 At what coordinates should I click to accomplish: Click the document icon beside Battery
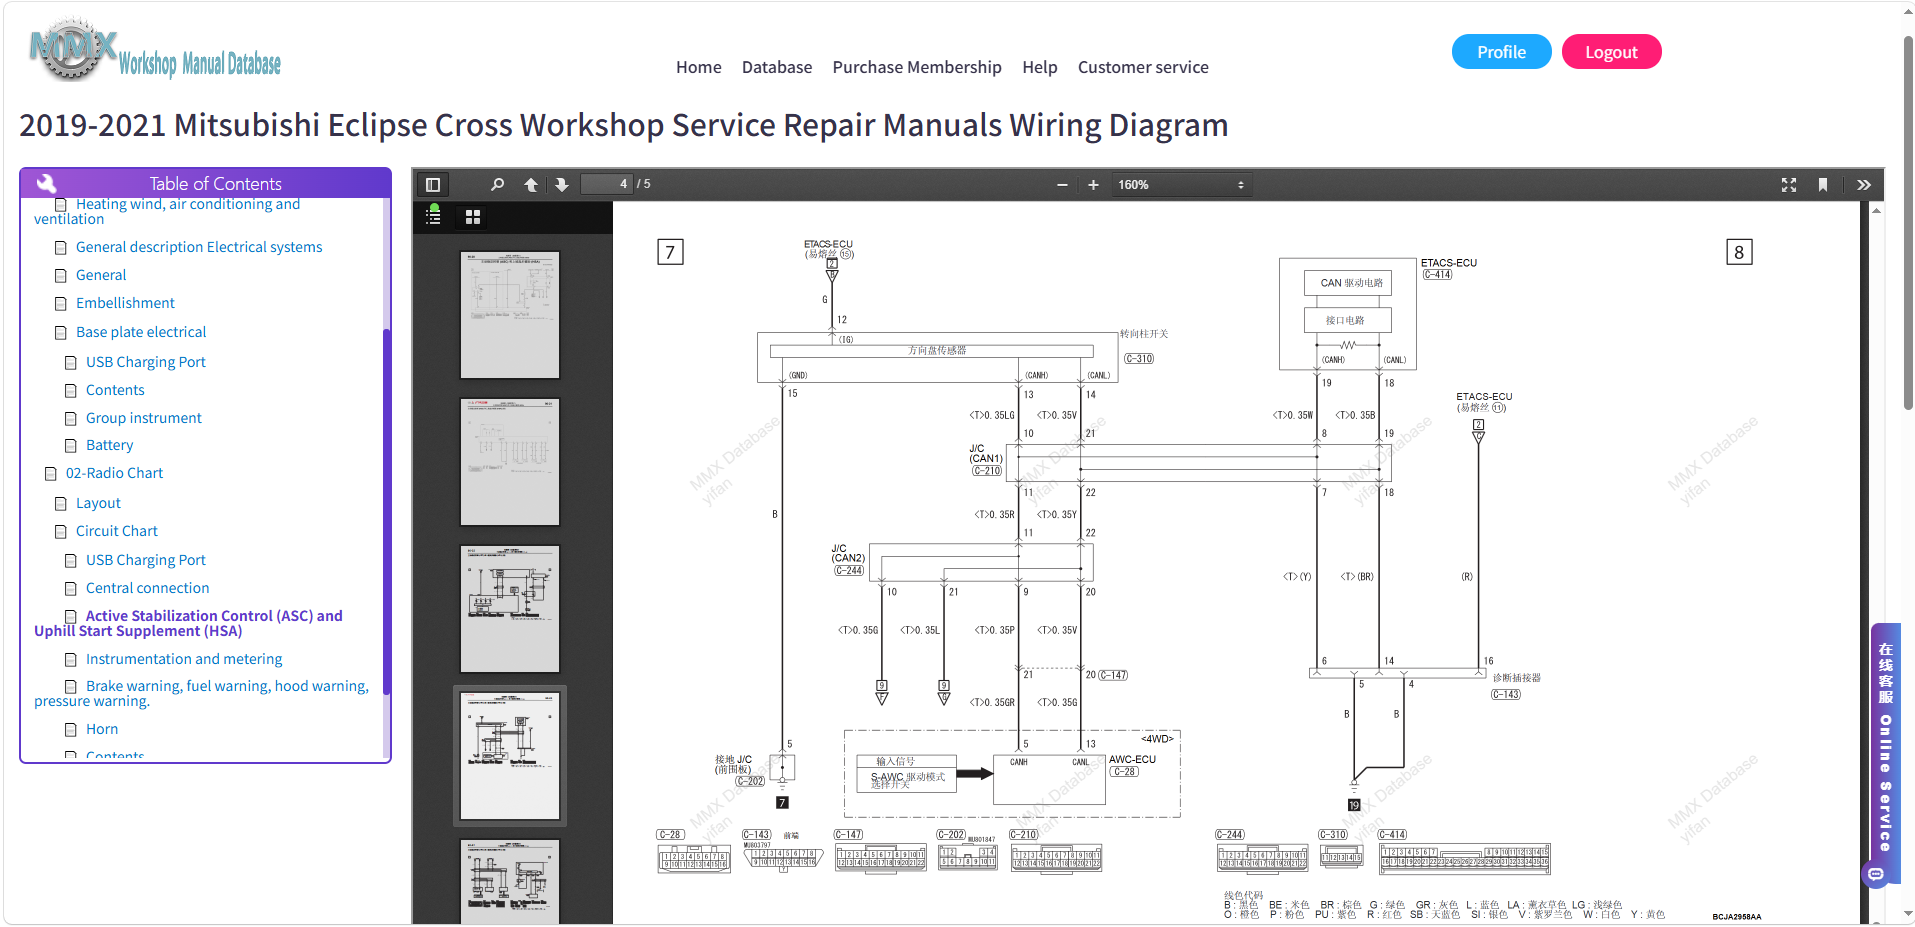71,446
